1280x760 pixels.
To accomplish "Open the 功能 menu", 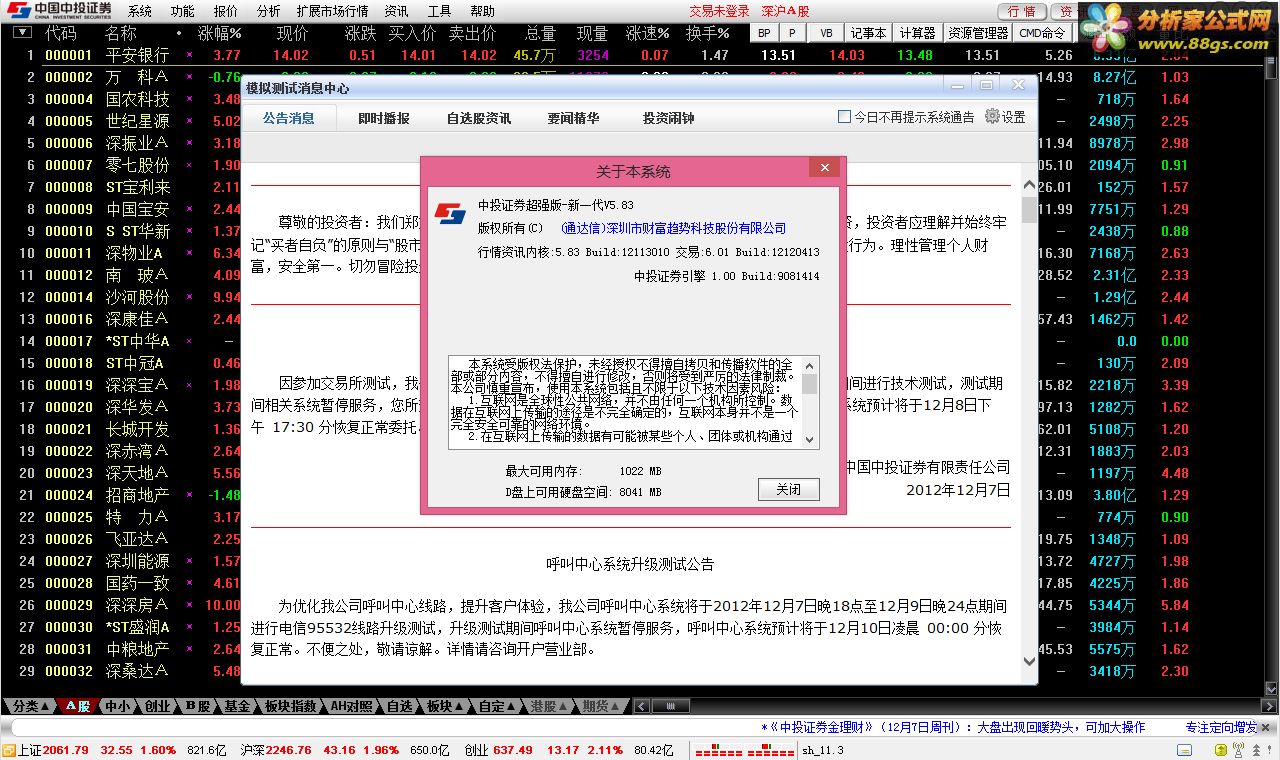I will click(182, 11).
